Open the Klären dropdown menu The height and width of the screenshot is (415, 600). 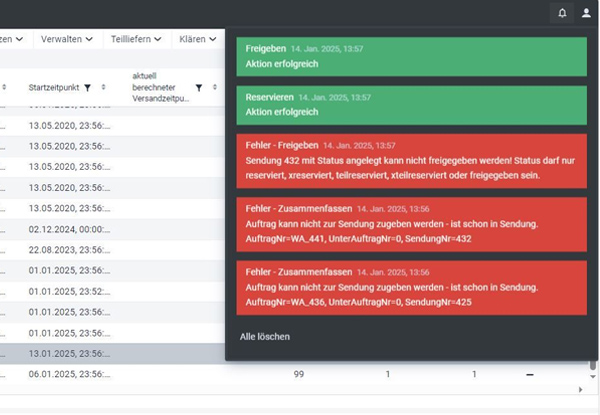[x=198, y=39]
